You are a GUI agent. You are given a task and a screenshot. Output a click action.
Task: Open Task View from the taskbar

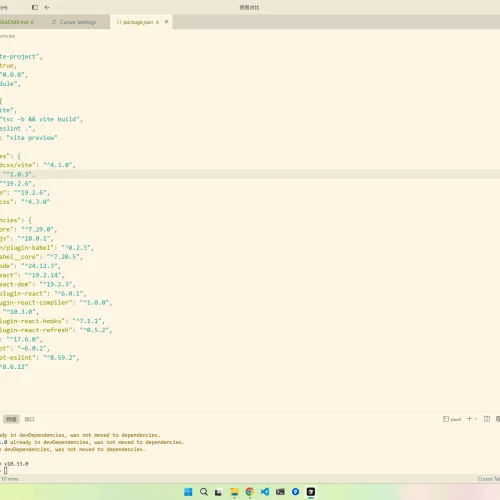(x=219, y=492)
